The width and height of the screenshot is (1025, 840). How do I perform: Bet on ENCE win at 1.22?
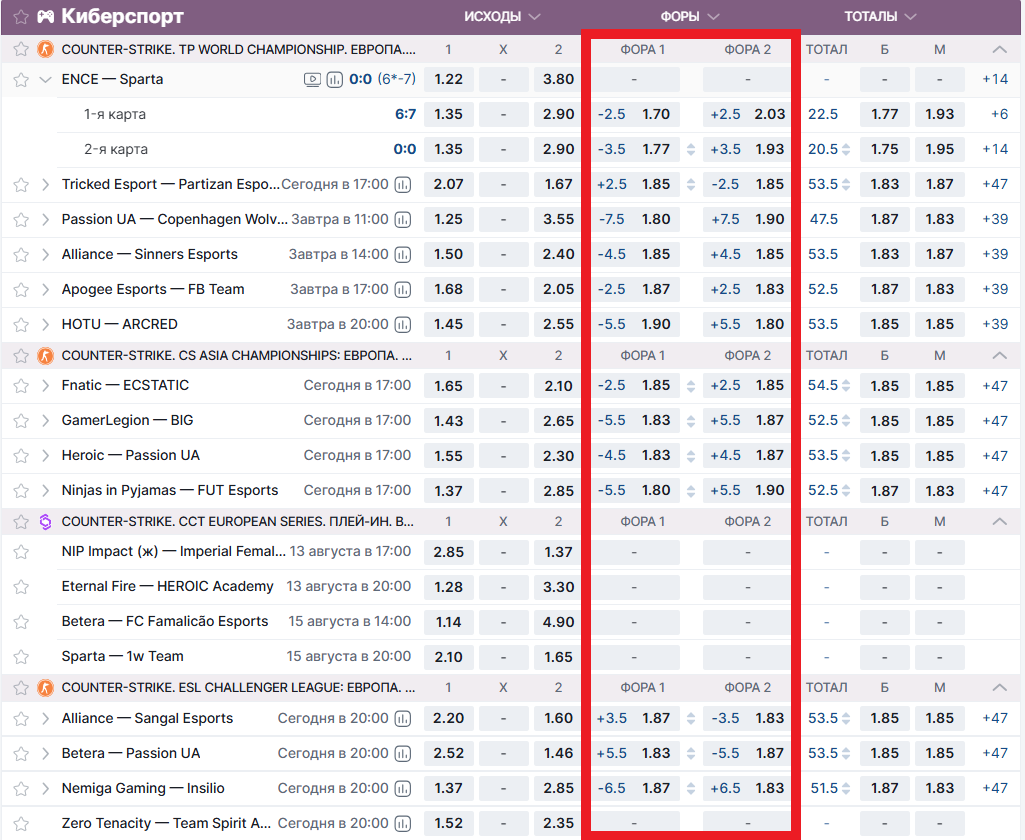448,79
